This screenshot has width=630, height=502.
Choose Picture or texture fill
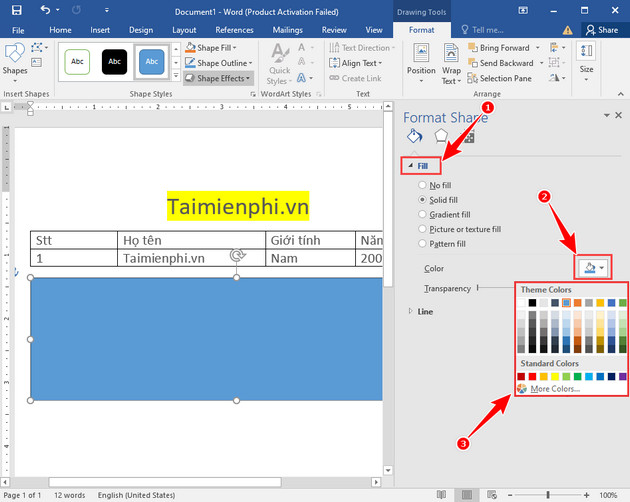[x=460, y=229]
